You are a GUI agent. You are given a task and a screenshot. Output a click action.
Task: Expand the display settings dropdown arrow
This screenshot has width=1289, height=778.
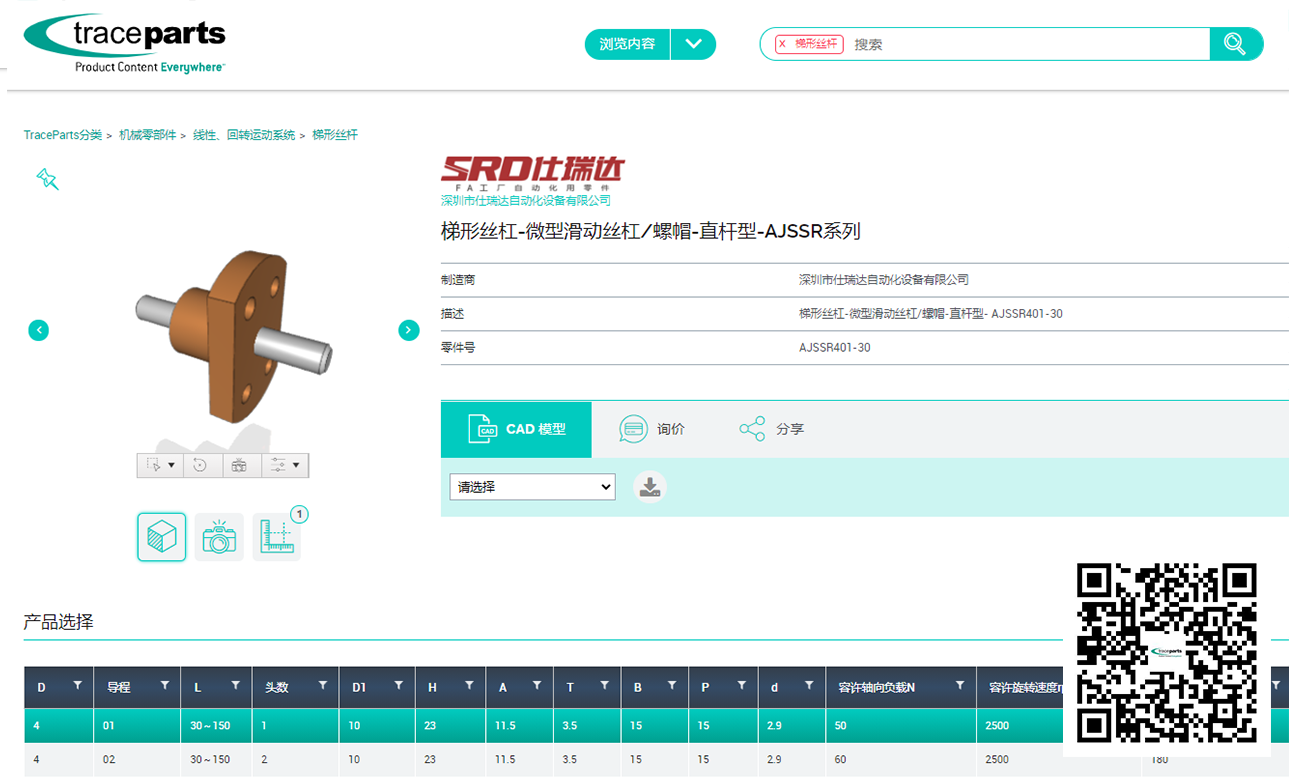coord(297,465)
